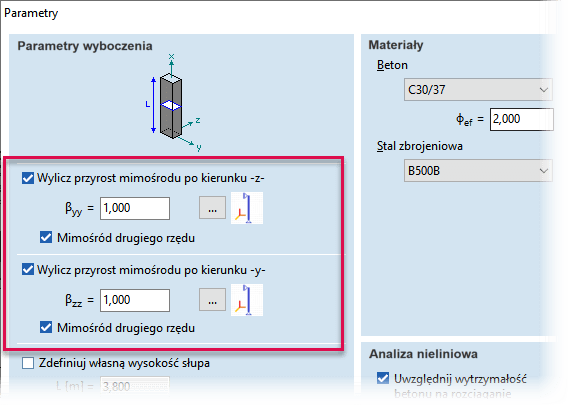Viewport: 569px width, 406px height.
Task: Click the 'Analiza nieliniowa' section header
Action: pos(423,354)
